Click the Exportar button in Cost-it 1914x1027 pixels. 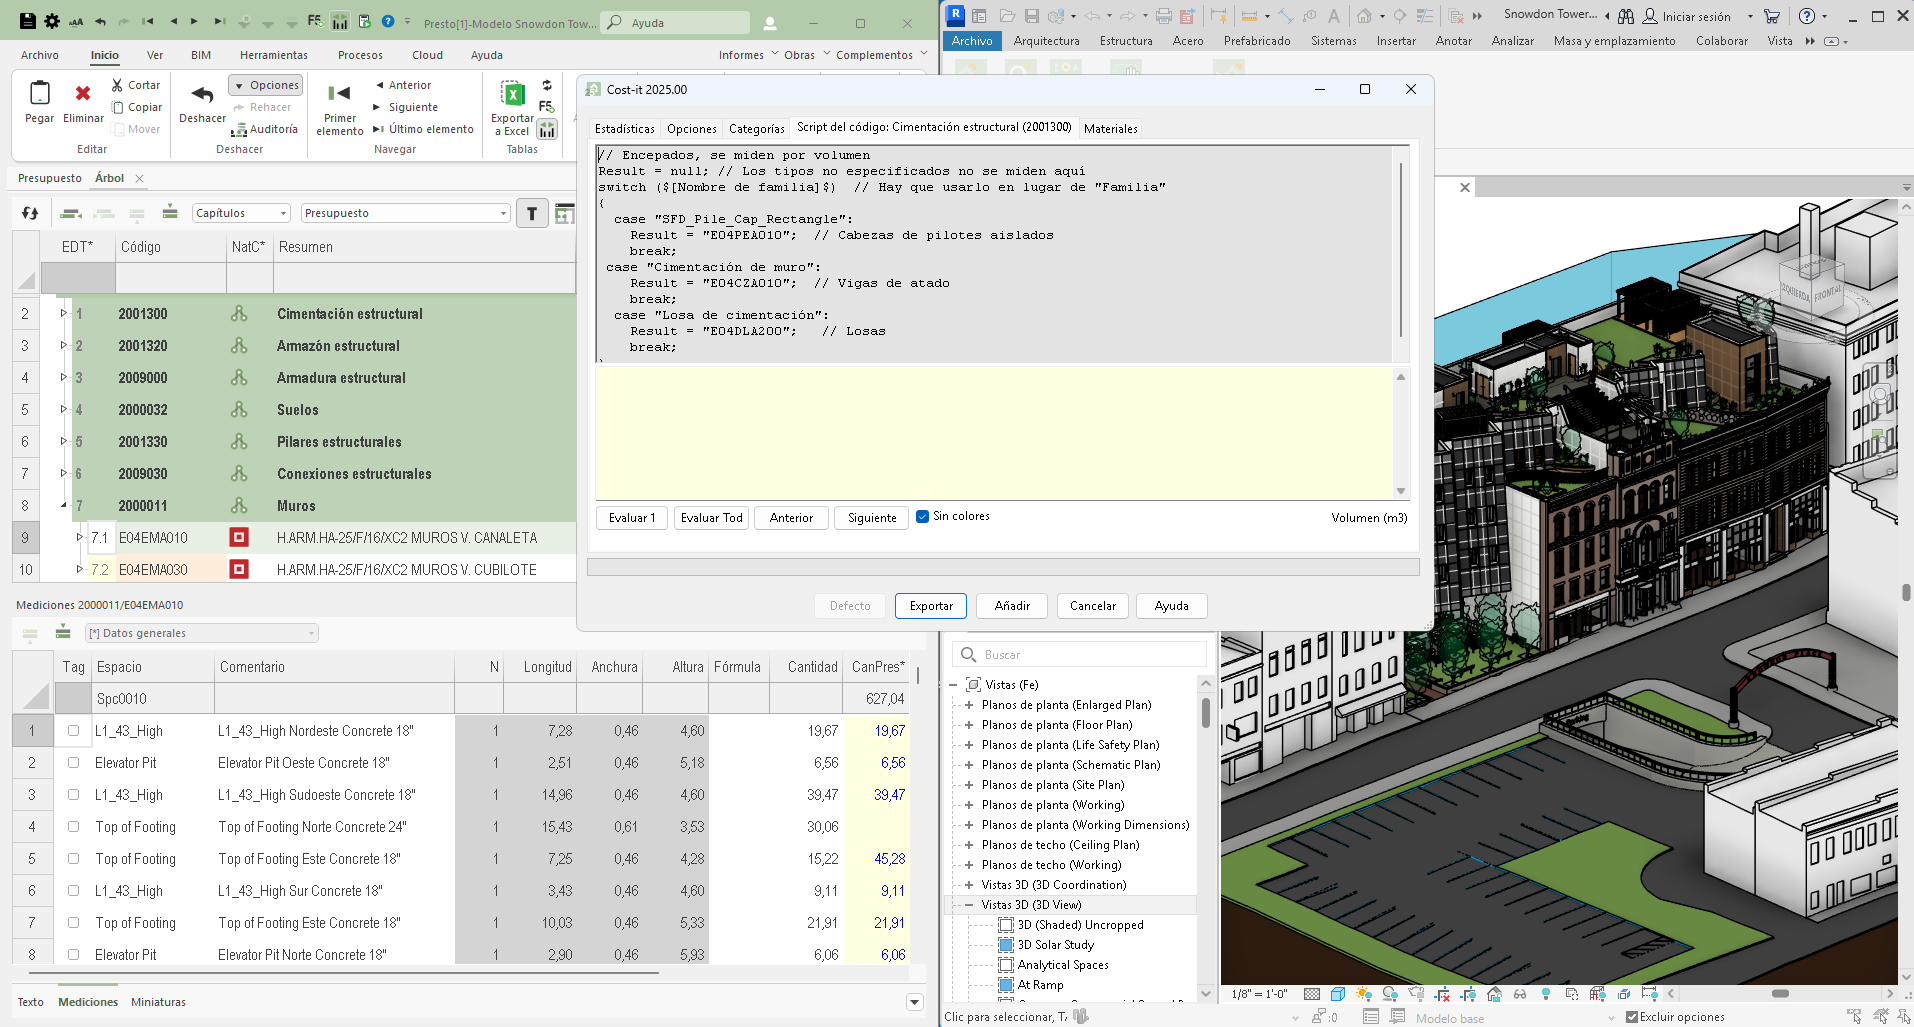tap(930, 605)
